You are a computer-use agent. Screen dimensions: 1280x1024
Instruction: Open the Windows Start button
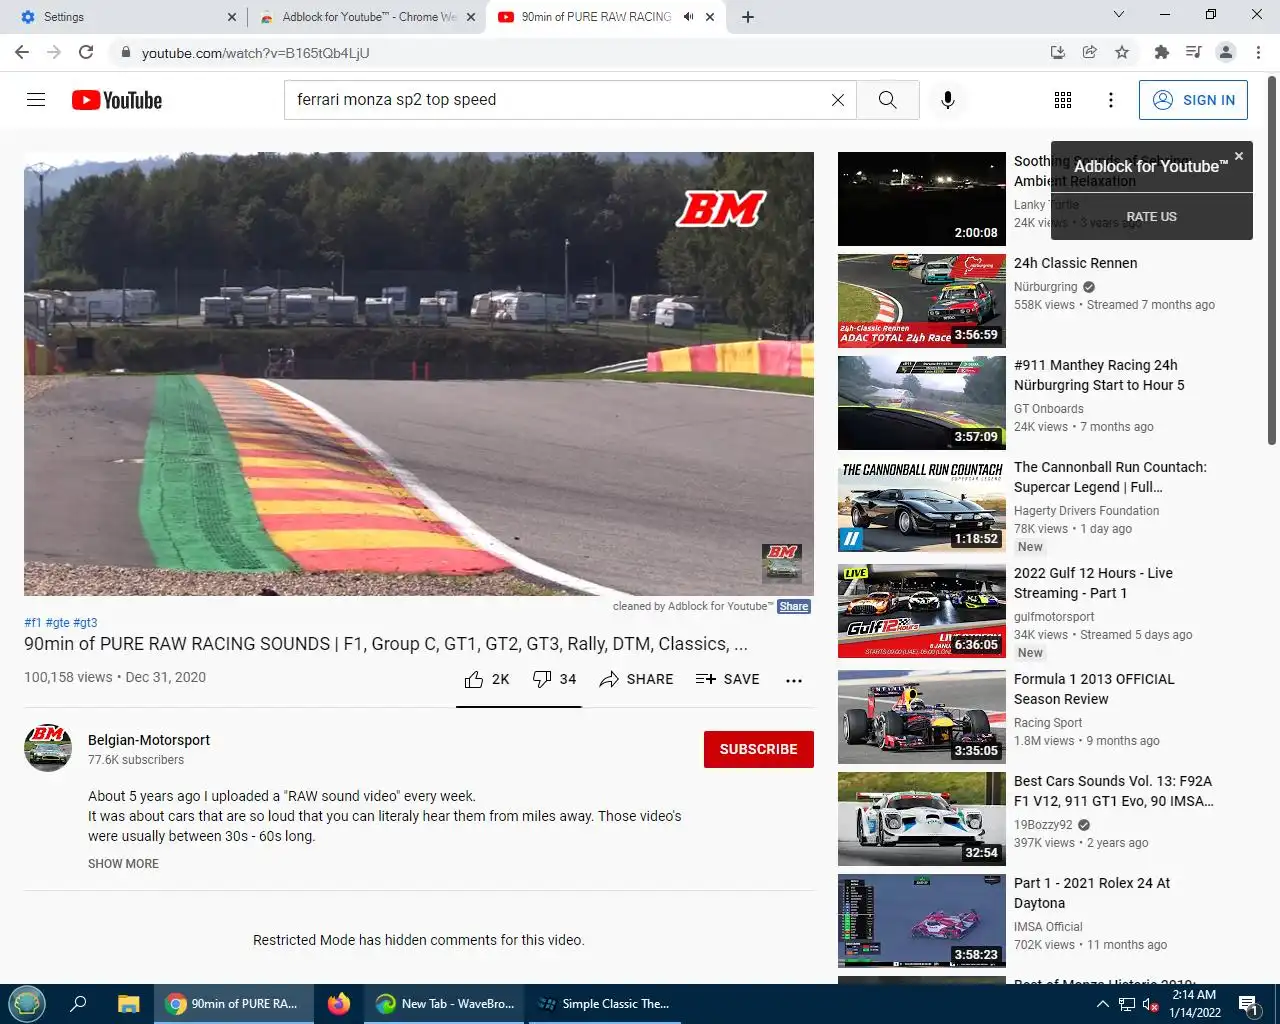pos(27,1004)
